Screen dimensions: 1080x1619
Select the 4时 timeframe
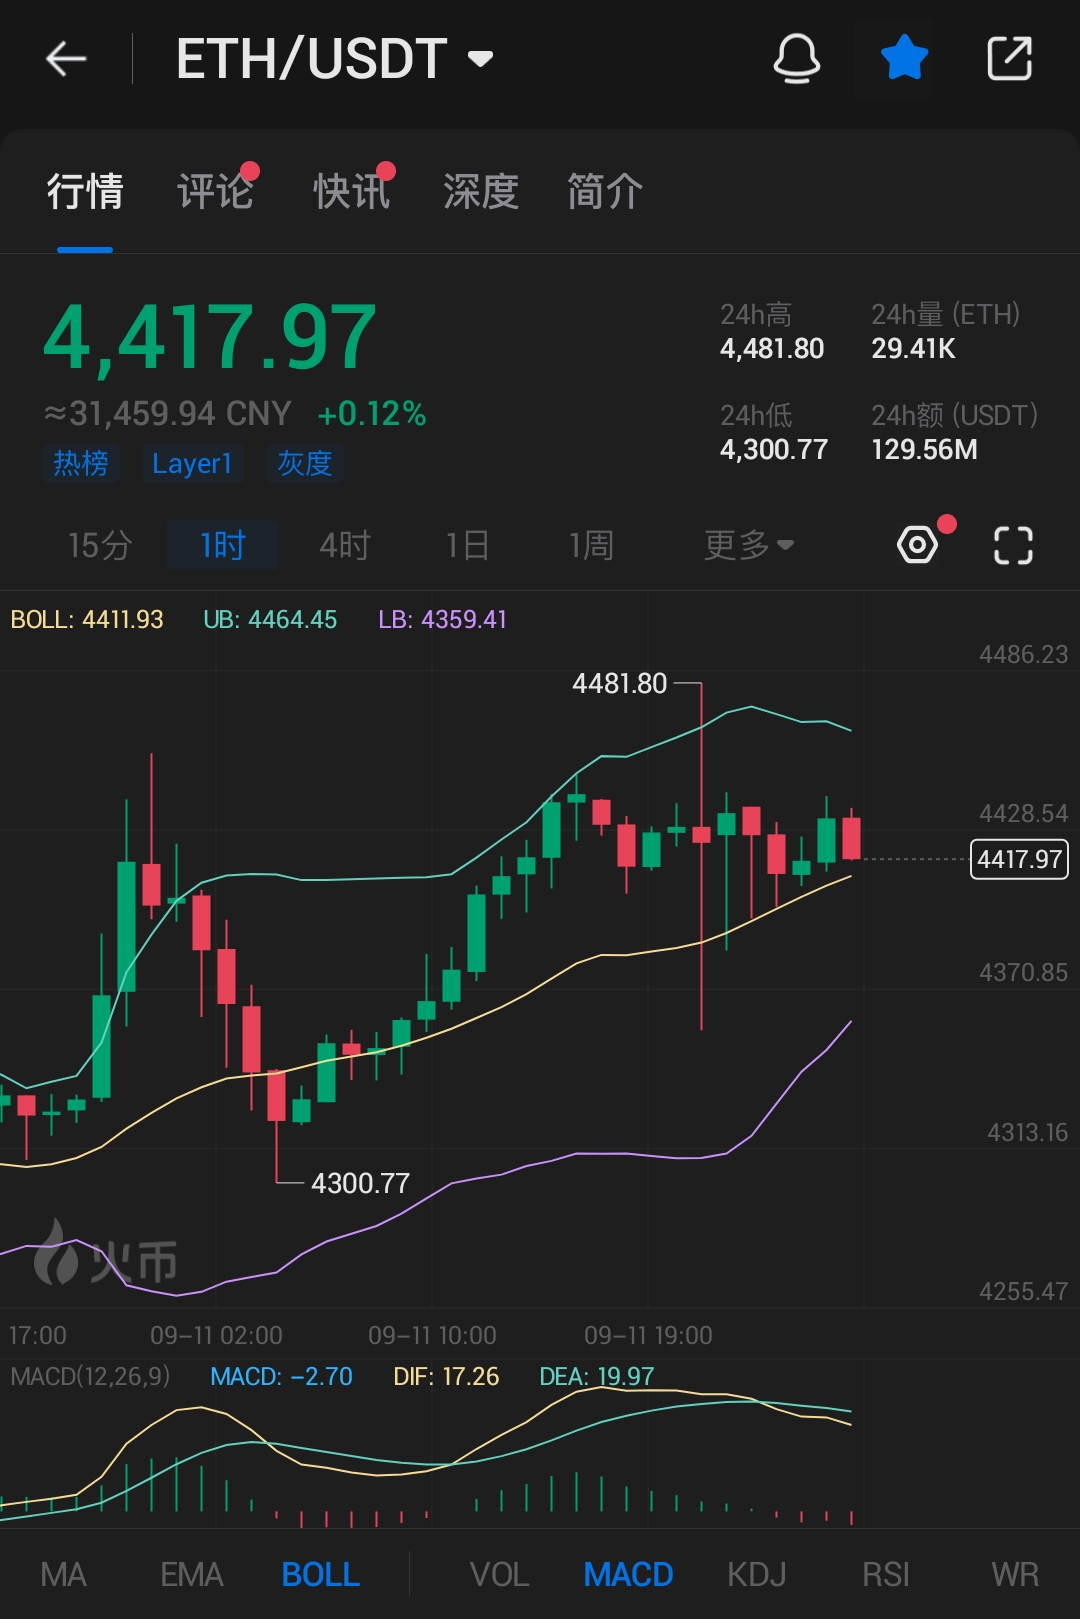click(x=345, y=545)
